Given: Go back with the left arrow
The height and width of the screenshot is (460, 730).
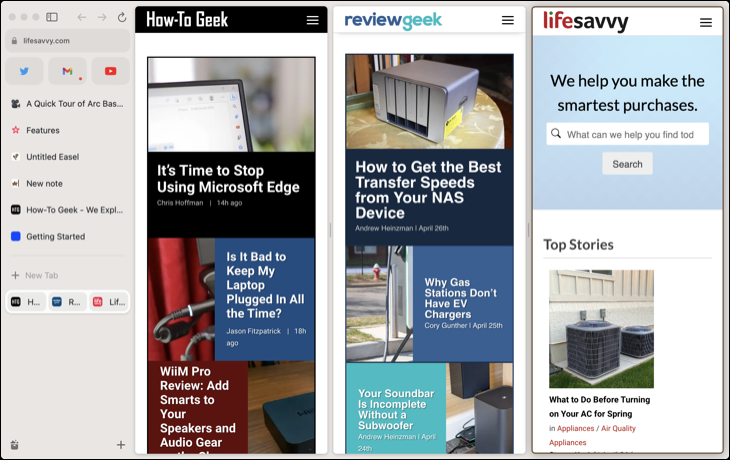Looking at the screenshot, I should point(81,17).
